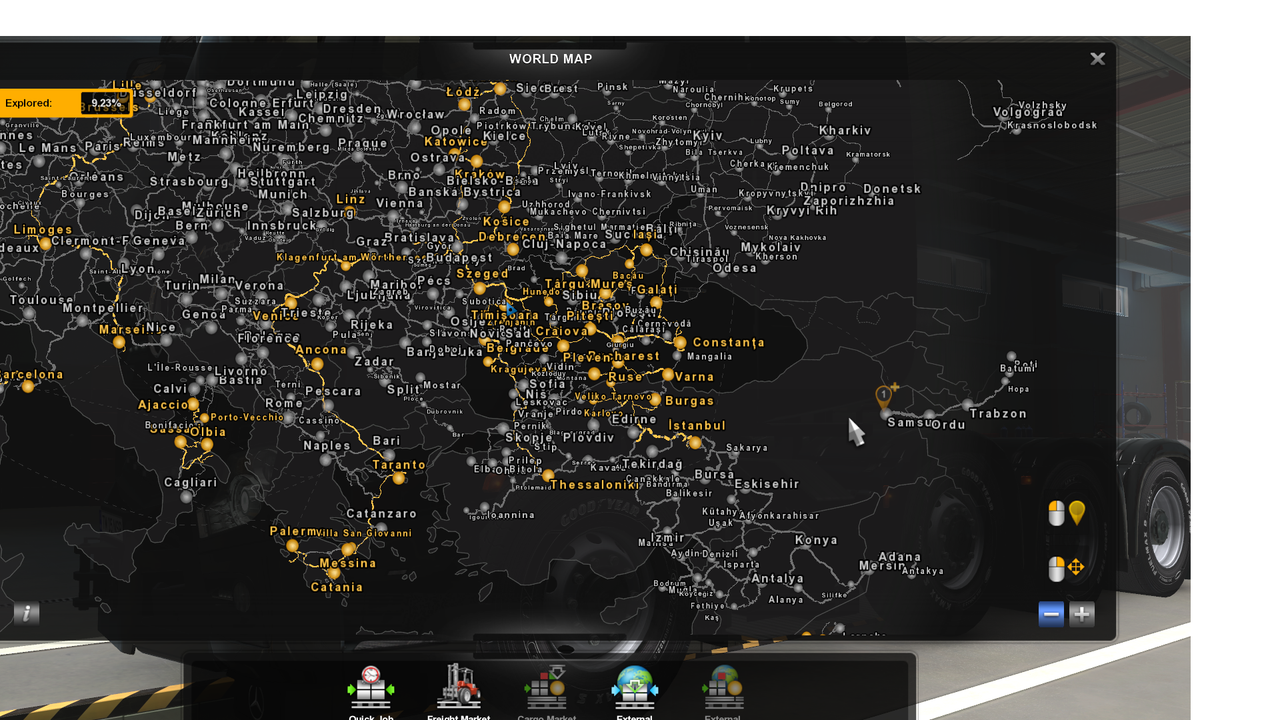Click the Eskisehir city label

tap(767, 484)
